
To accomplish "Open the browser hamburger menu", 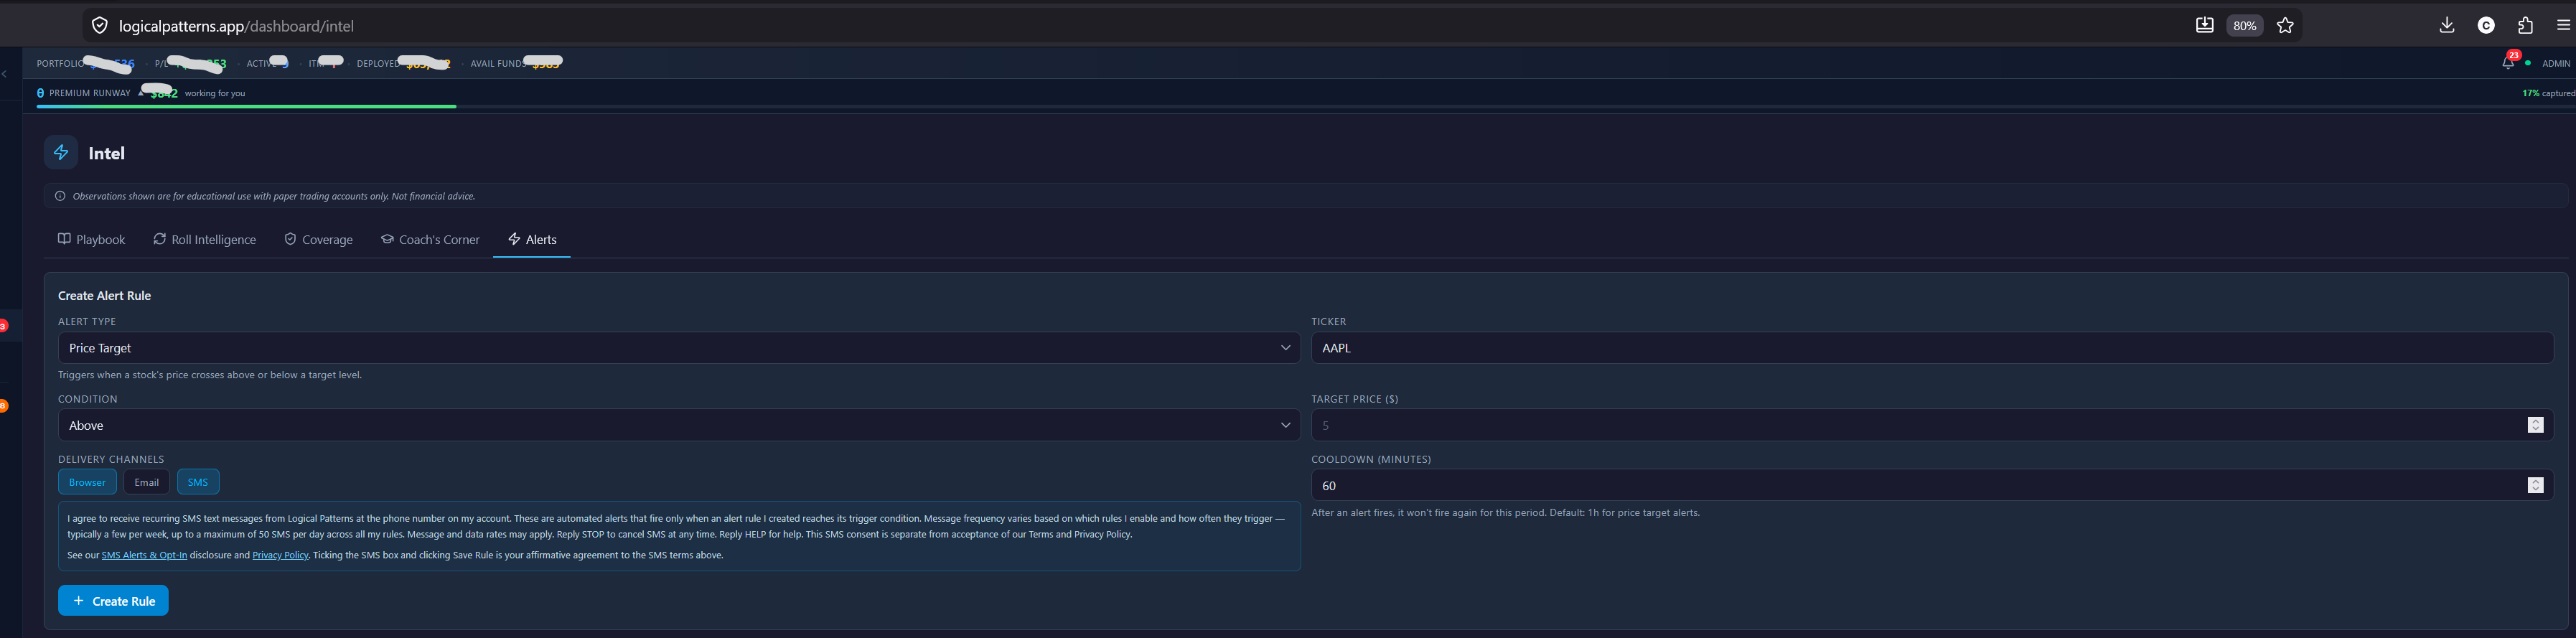I will (x=2563, y=26).
